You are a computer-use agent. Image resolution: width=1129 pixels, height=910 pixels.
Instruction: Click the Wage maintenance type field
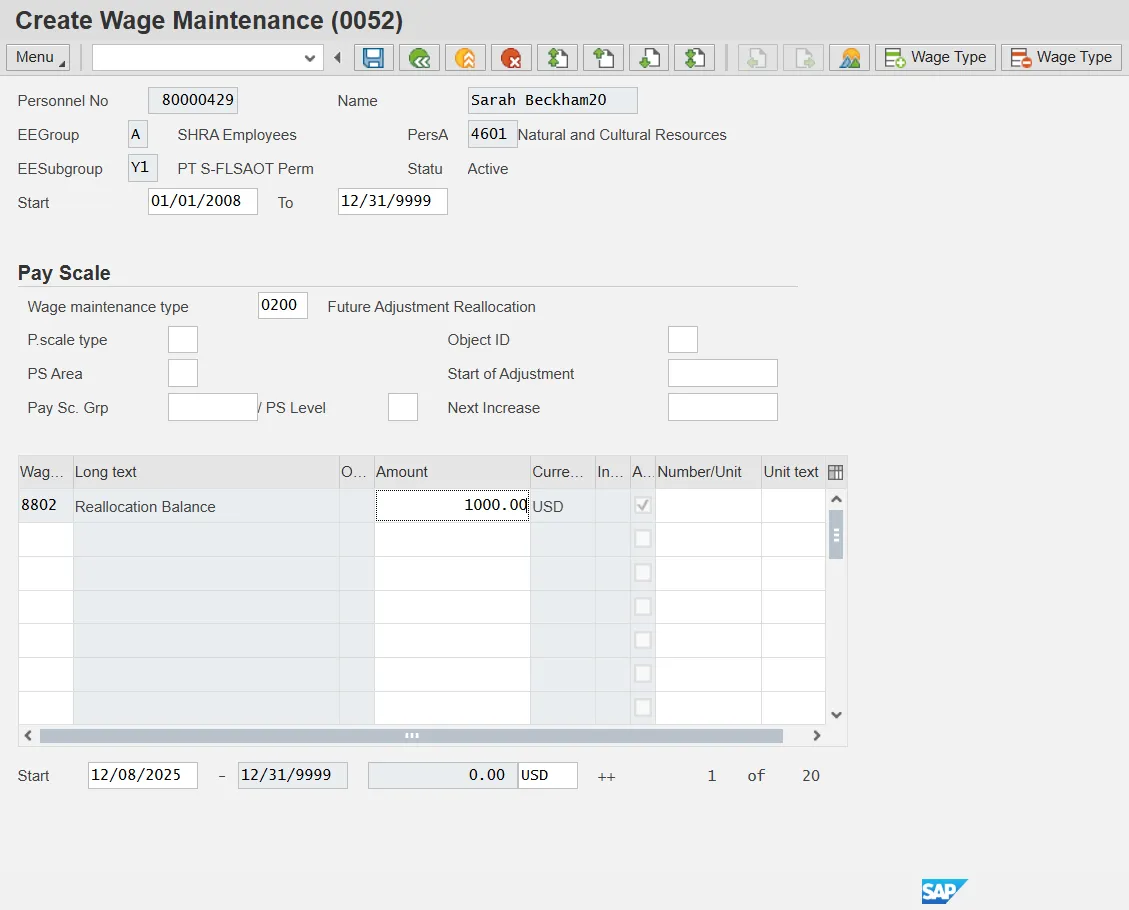pyautogui.click(x=282, y=306)
